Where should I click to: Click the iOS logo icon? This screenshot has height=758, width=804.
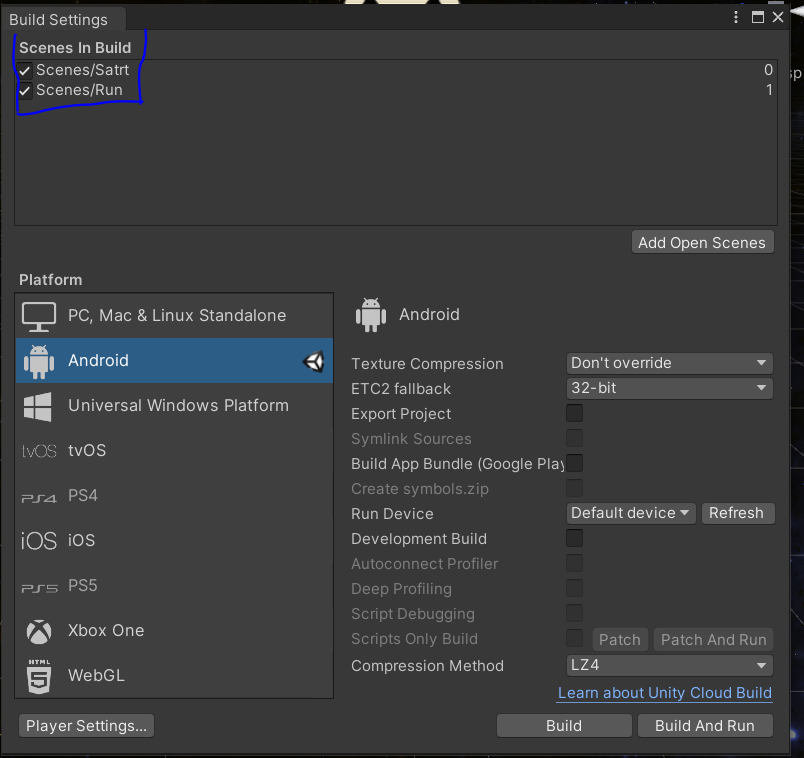click(39, 541)
